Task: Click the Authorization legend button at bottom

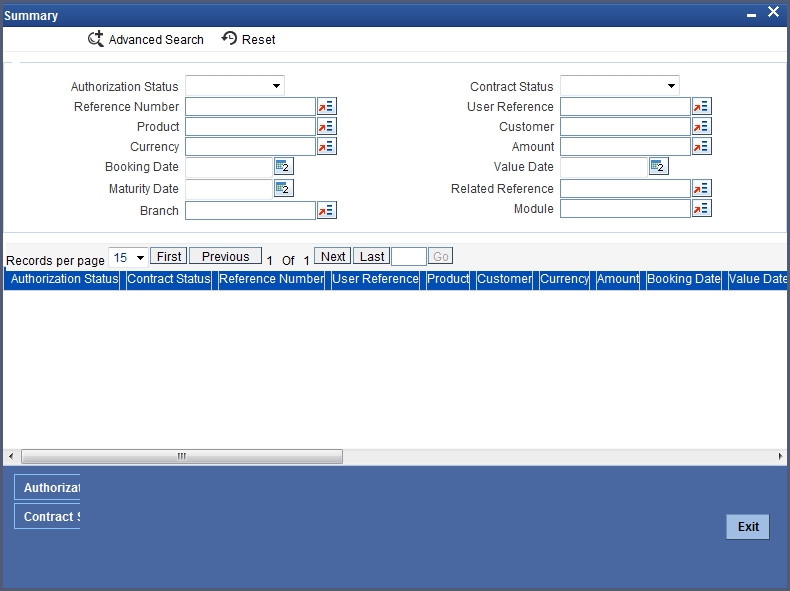Action: 47,487
